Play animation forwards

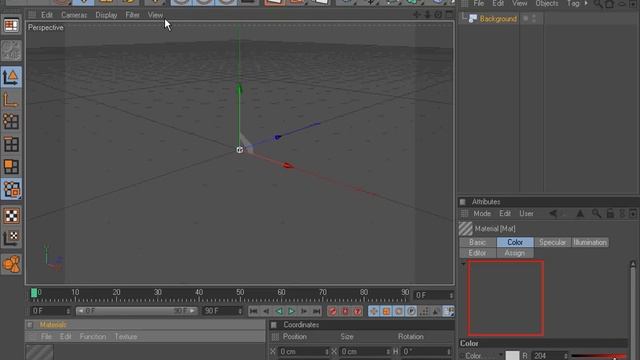(x=291, y=311)
